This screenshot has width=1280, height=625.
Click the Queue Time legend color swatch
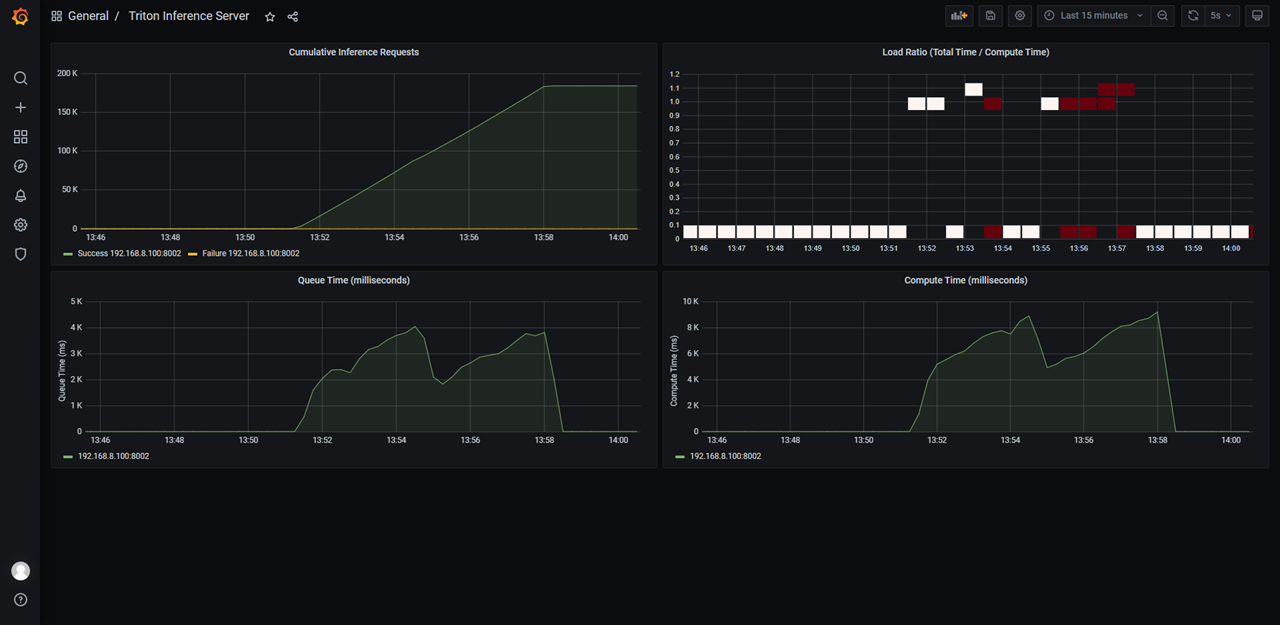(67, 456)
